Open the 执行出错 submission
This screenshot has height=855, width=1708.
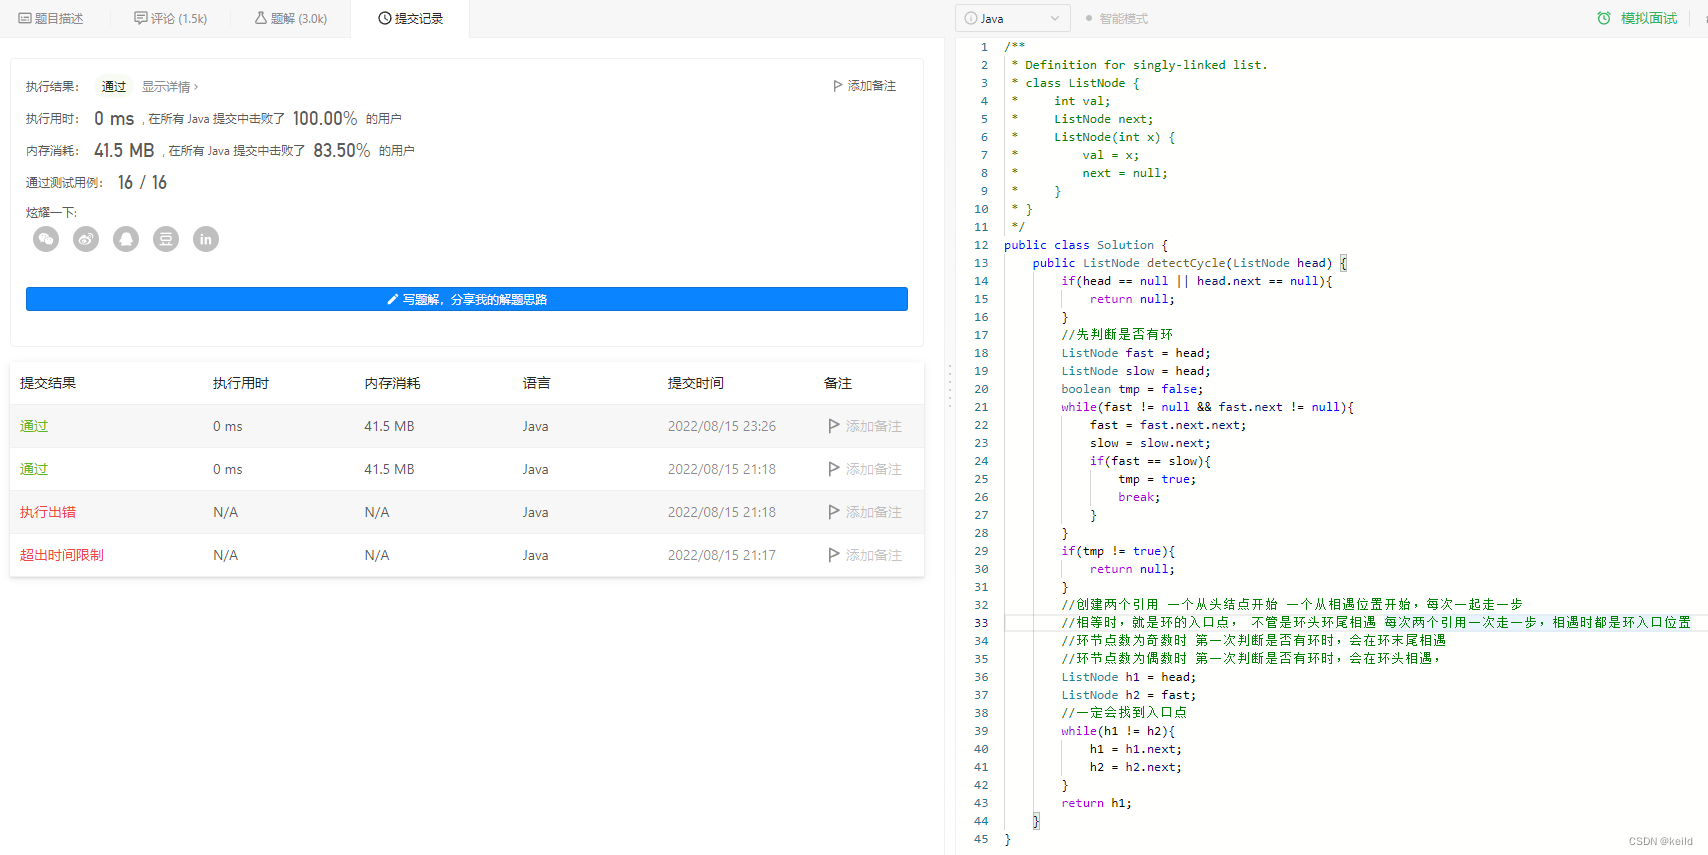(48, 512)
